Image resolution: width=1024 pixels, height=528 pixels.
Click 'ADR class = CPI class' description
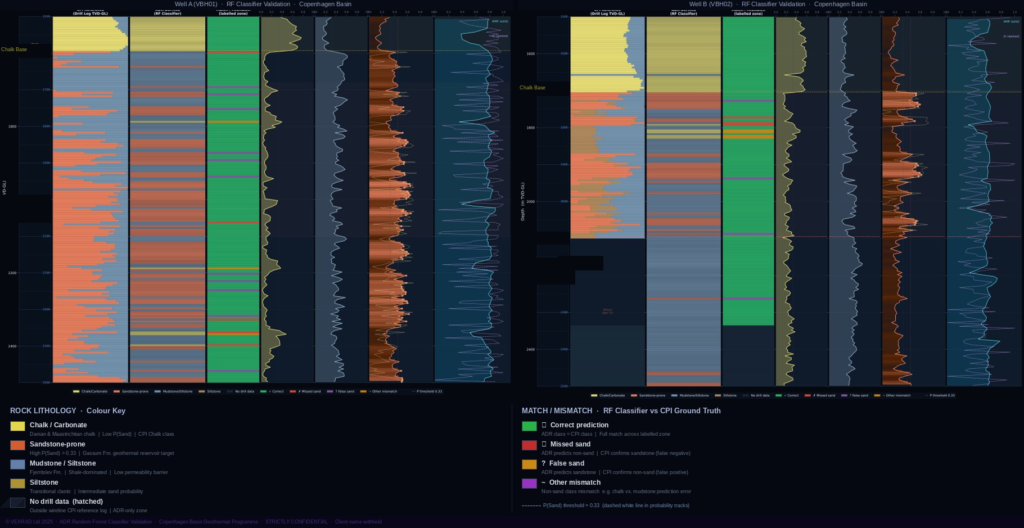568,434
